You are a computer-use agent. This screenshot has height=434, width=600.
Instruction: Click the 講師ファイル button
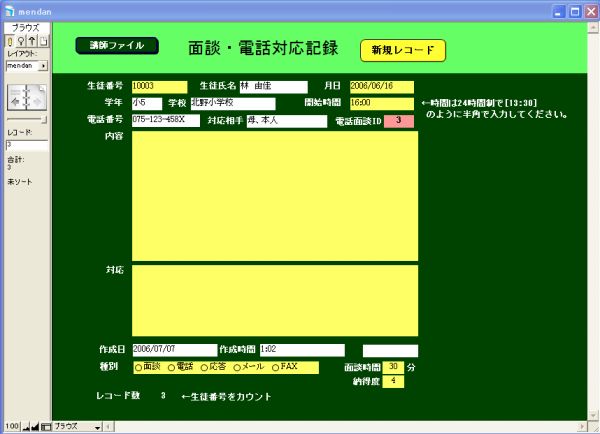pyautogui.click(x=117, y=46)
